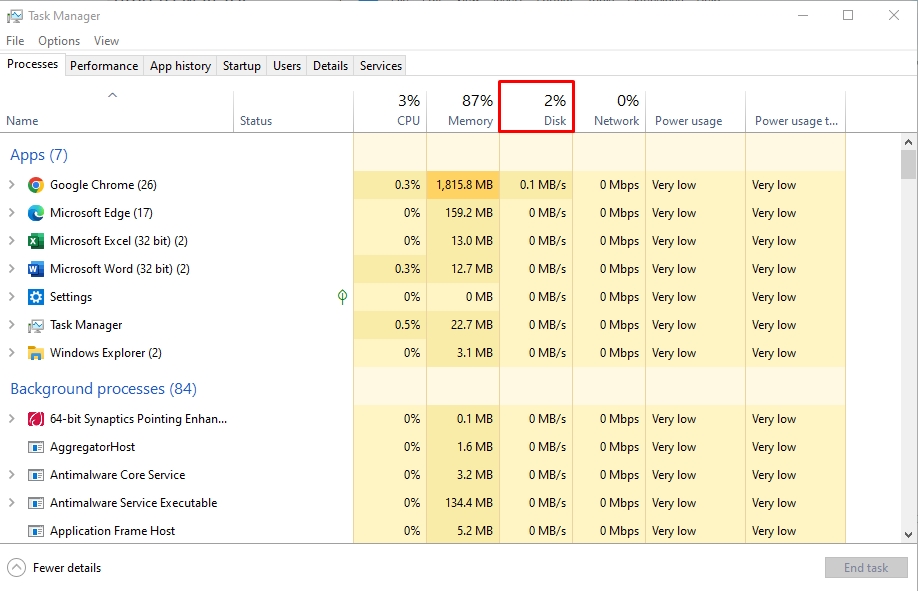
Task: Select the Processes tab
Action: click(32, 64)
